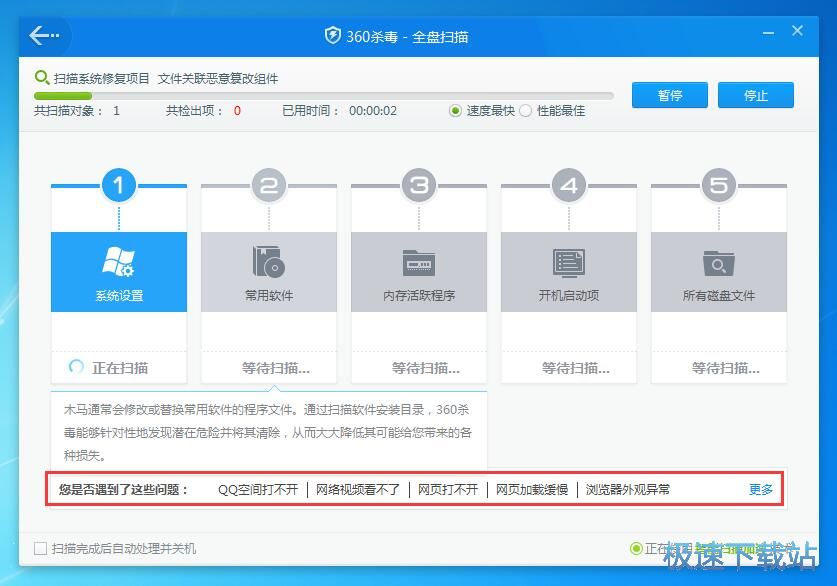Screen dimensions: 837x586
Task: Open the 网页加载缓慢 link
Action: 532,489
